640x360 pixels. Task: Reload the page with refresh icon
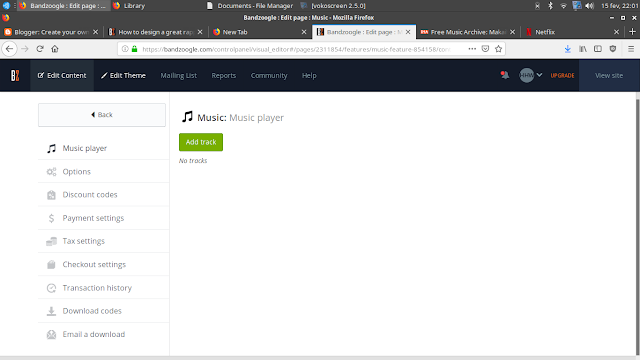[40, 49]
